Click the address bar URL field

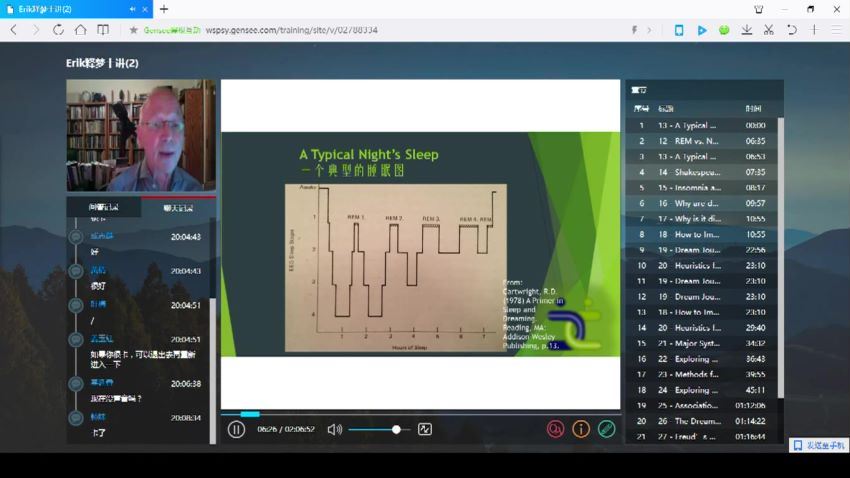[x=292, y=30]
